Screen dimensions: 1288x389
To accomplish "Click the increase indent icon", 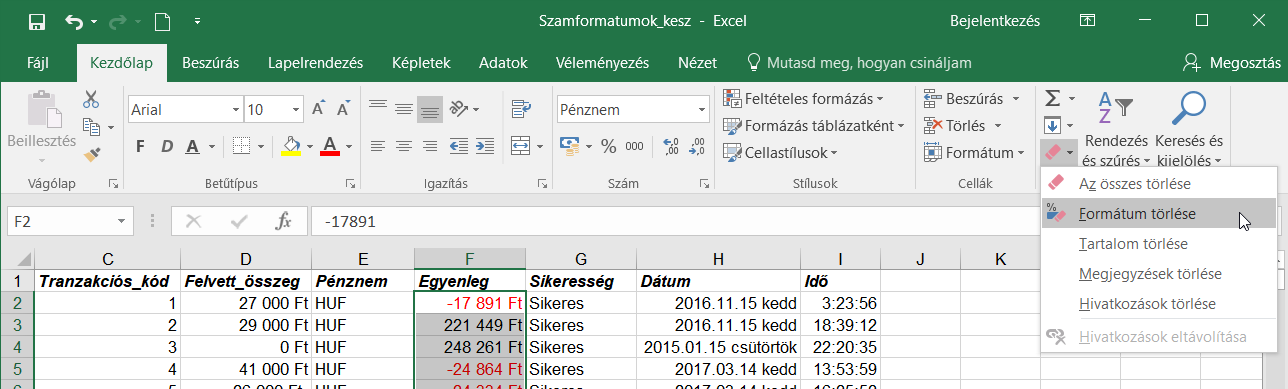I will 484,146.
